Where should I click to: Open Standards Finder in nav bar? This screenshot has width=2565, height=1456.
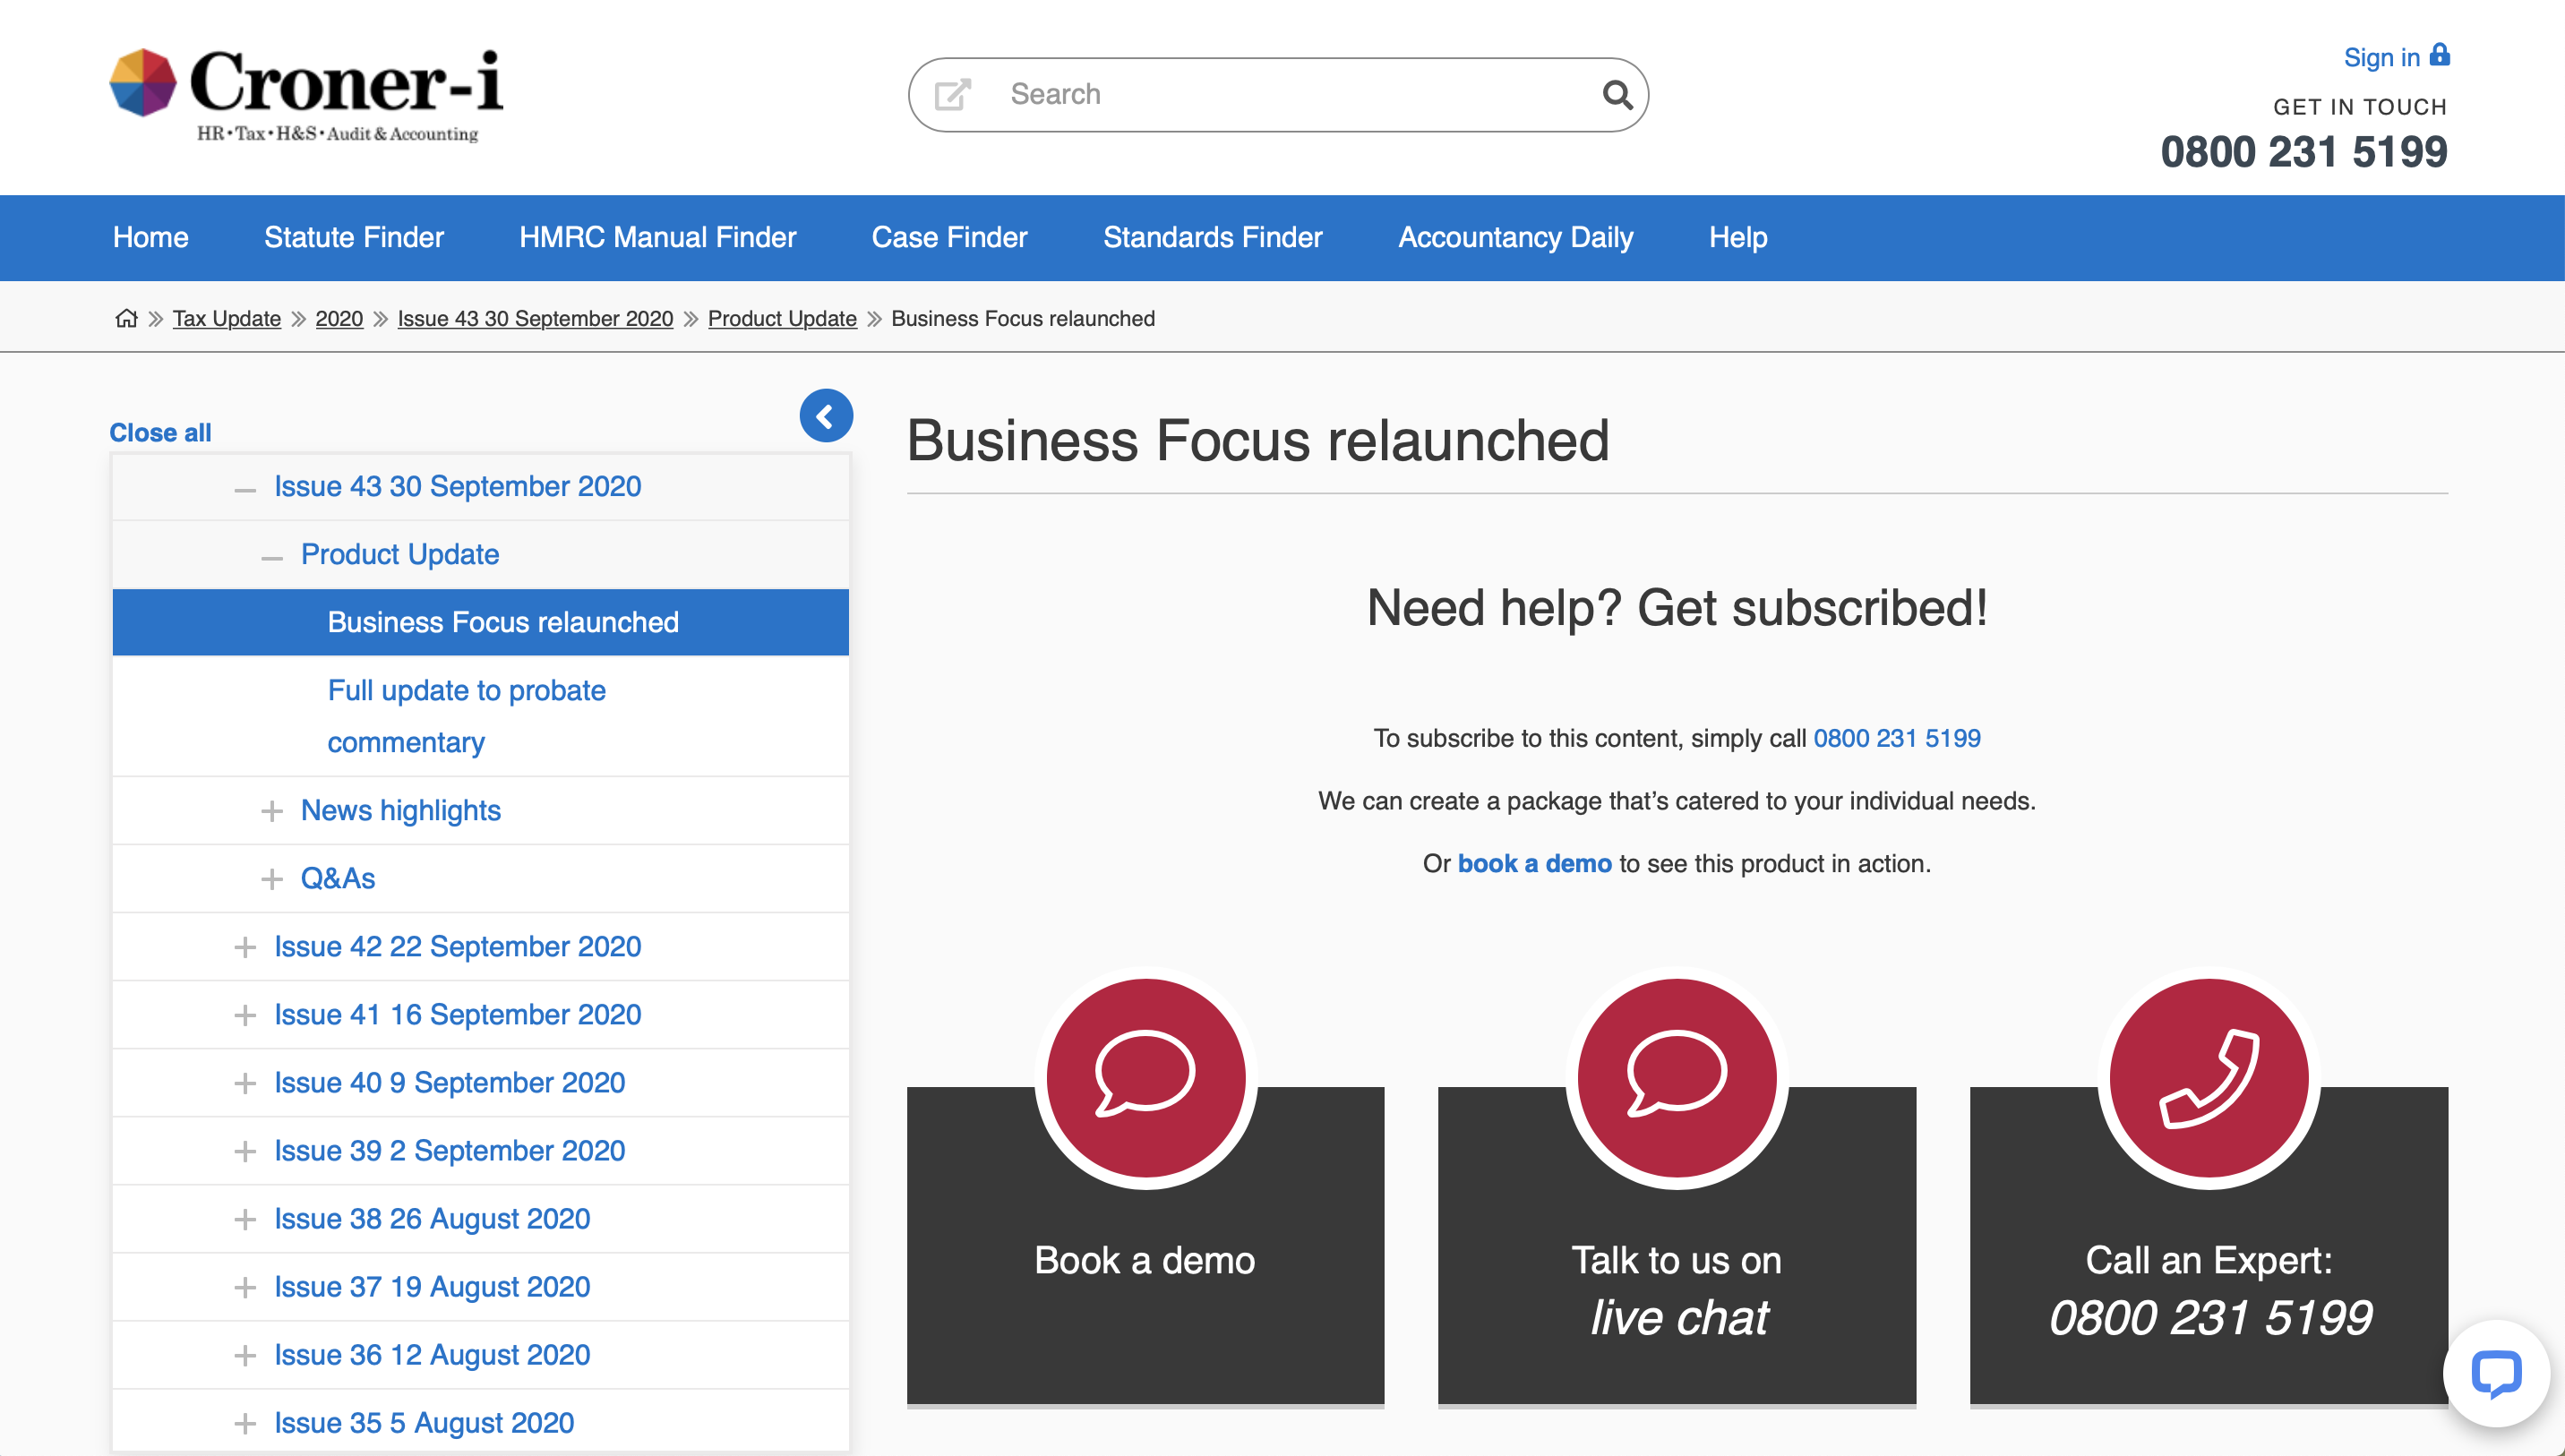coord(1213,237)
